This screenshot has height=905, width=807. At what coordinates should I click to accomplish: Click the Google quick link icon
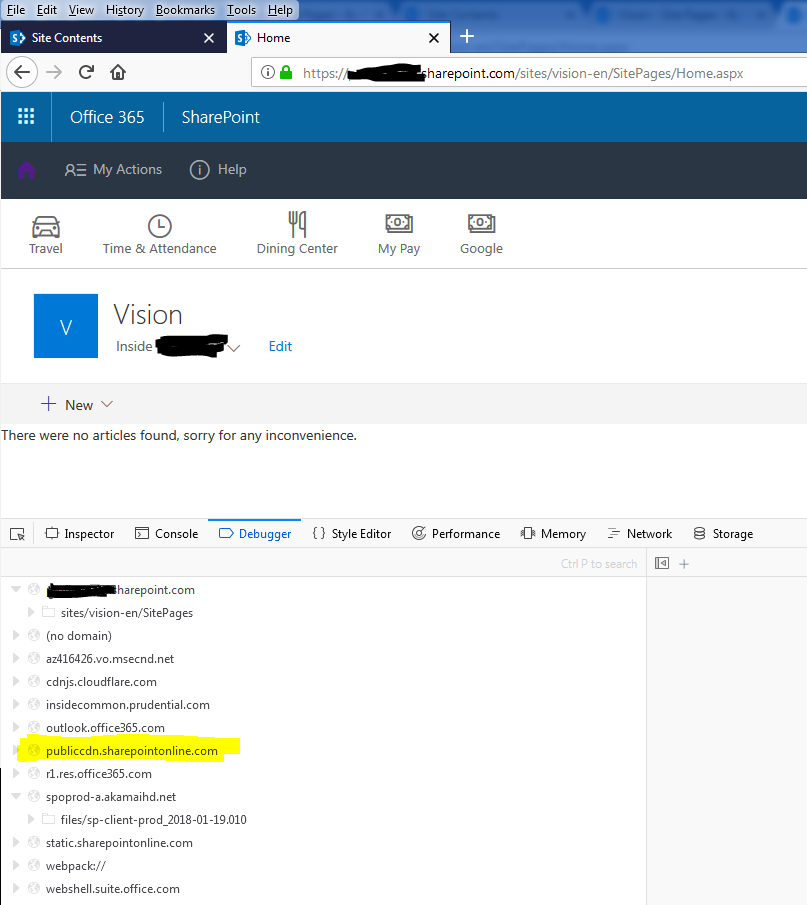(481, 226)
